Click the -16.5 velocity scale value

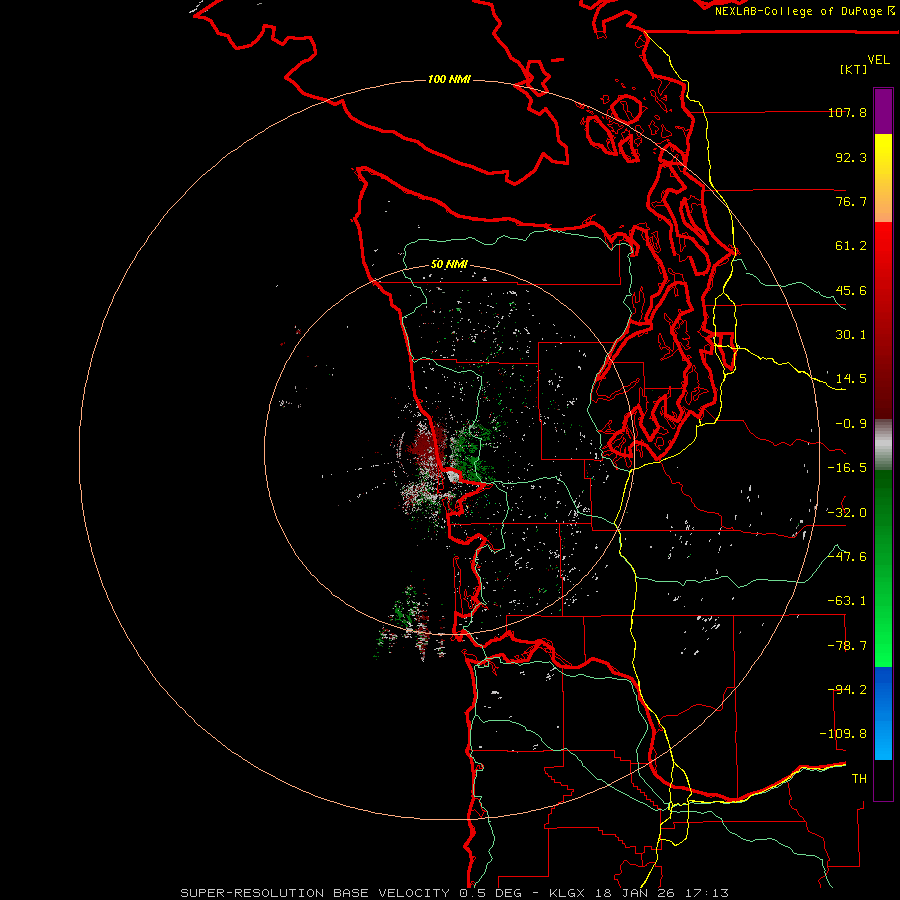click(x=847, y=468)
